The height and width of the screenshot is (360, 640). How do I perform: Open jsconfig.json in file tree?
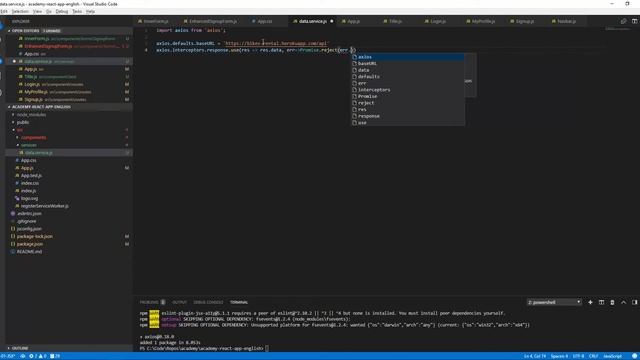click(29, 229)
